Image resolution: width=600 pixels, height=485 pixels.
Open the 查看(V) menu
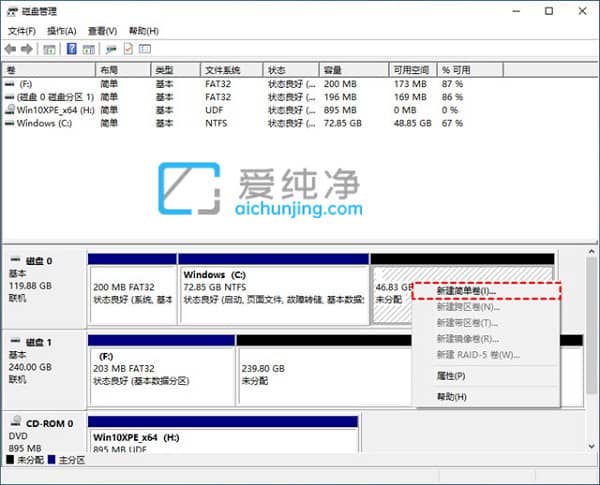click(103, 31)
